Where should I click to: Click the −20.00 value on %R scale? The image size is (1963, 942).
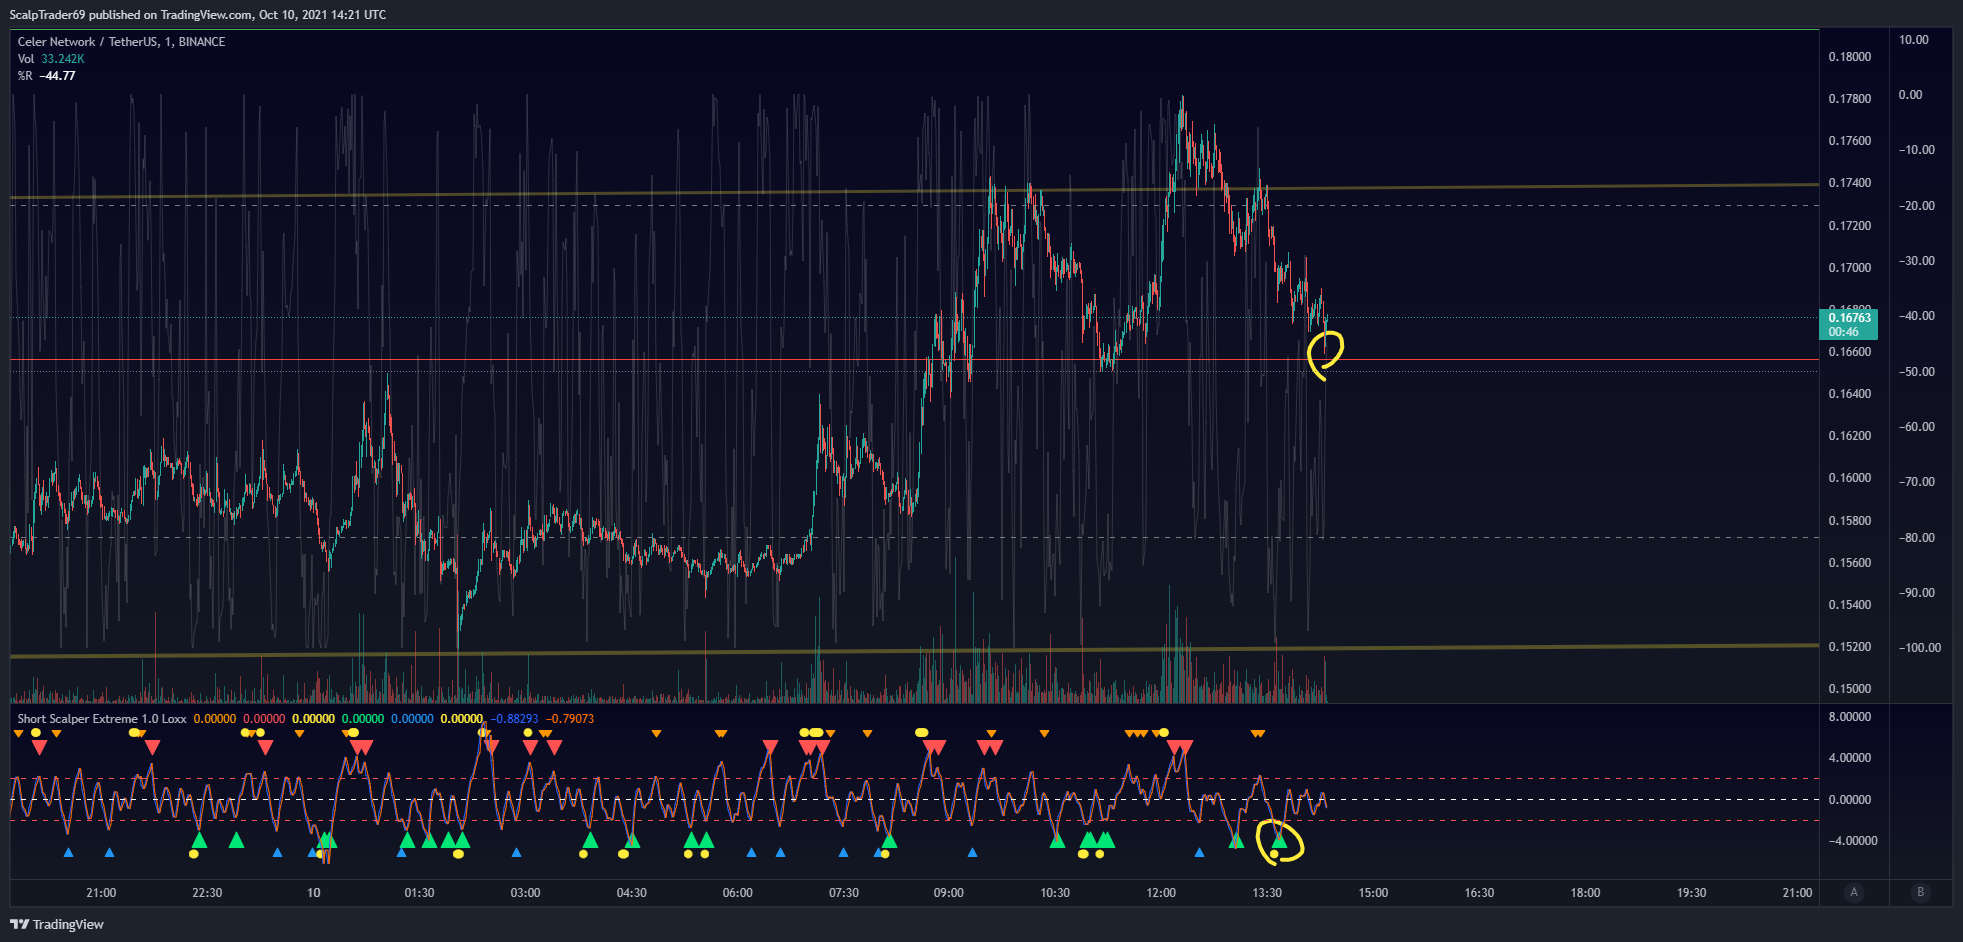tap(1917, 206)
